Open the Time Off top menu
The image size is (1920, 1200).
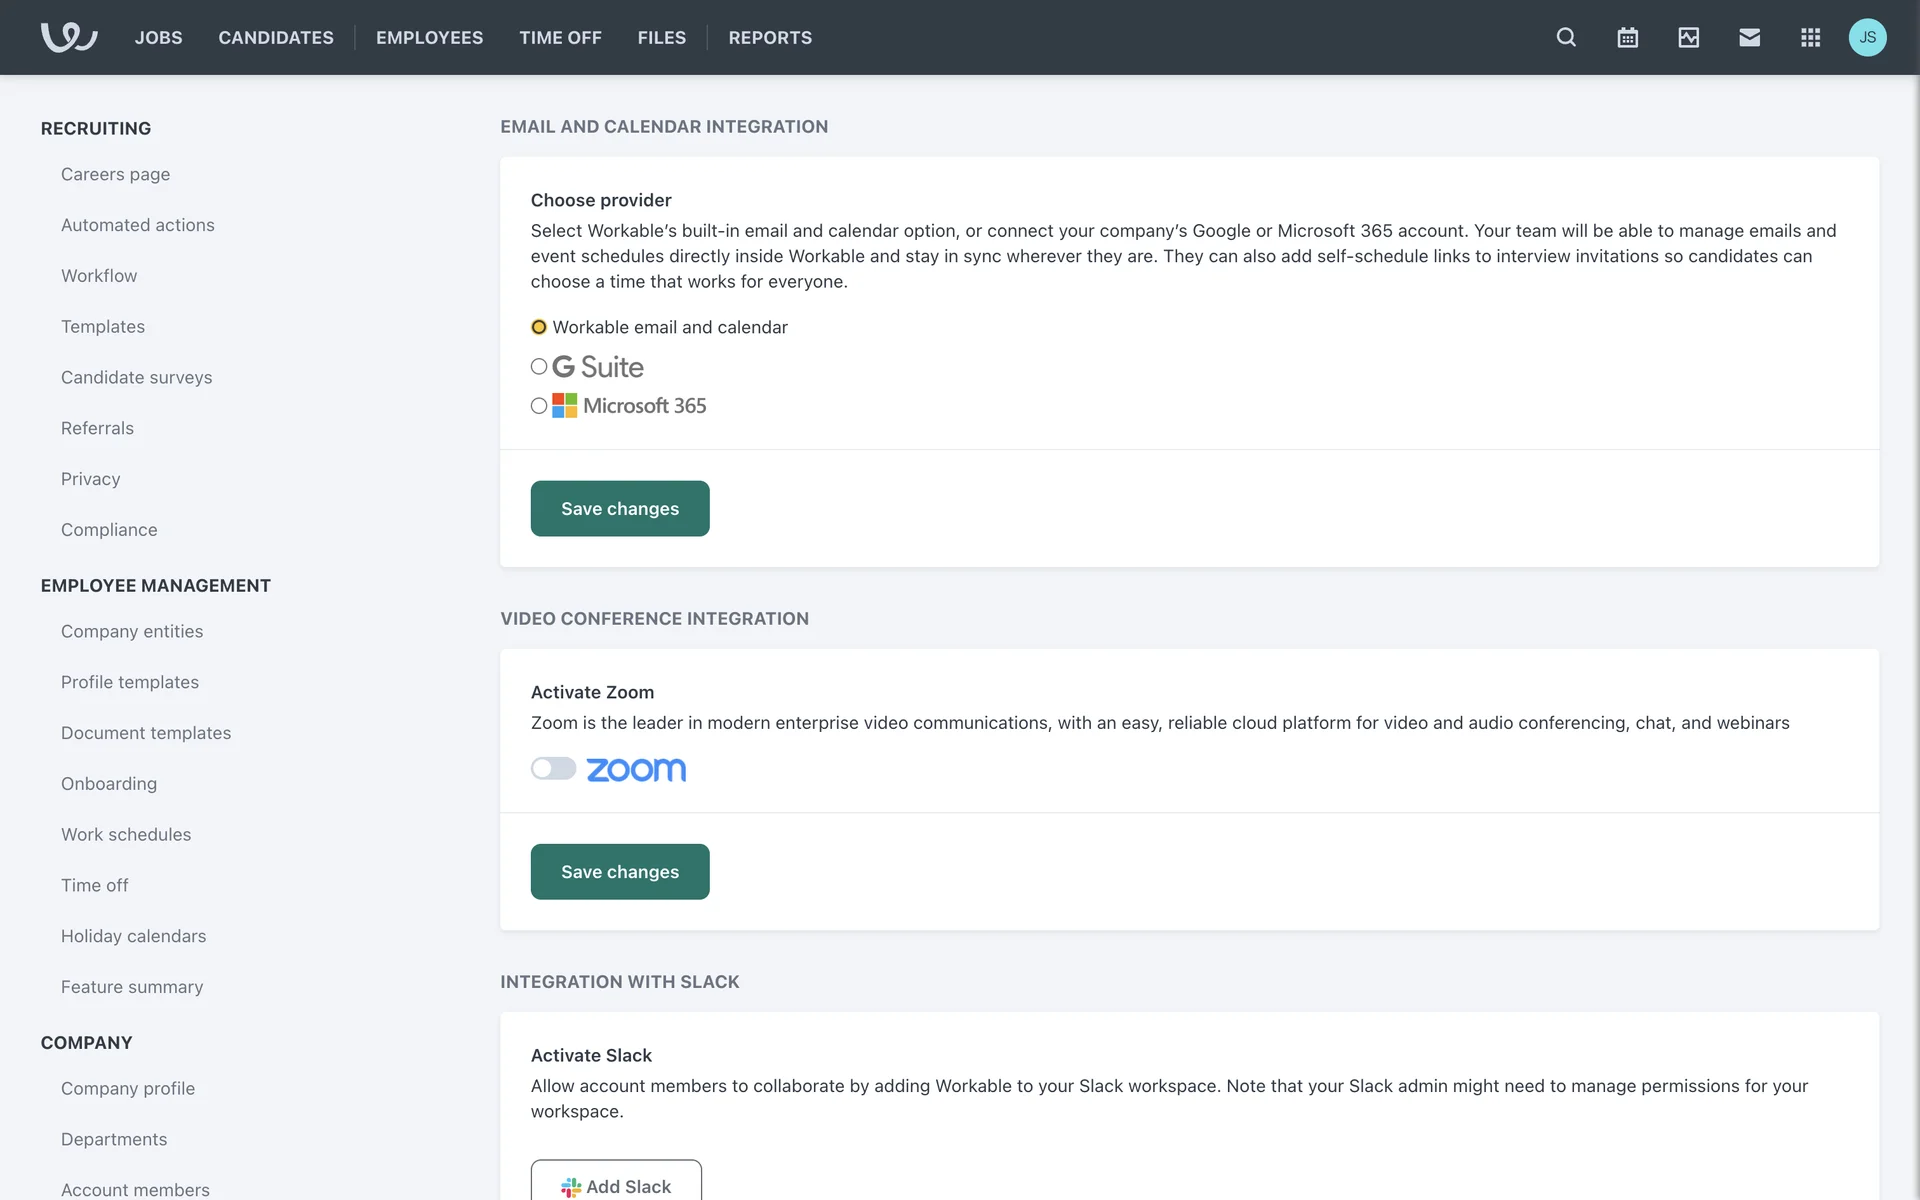560,37
